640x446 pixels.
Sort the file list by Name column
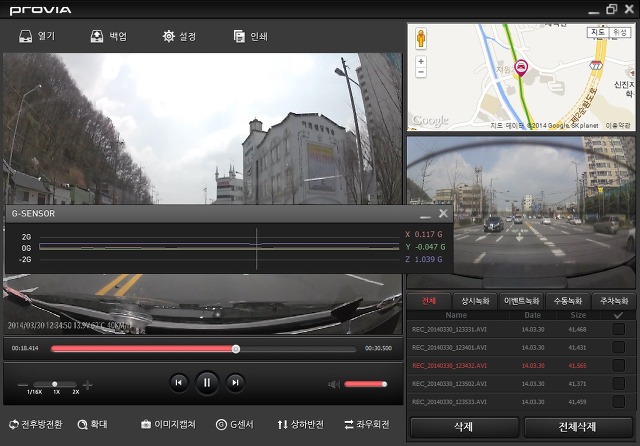coord(456,315)
